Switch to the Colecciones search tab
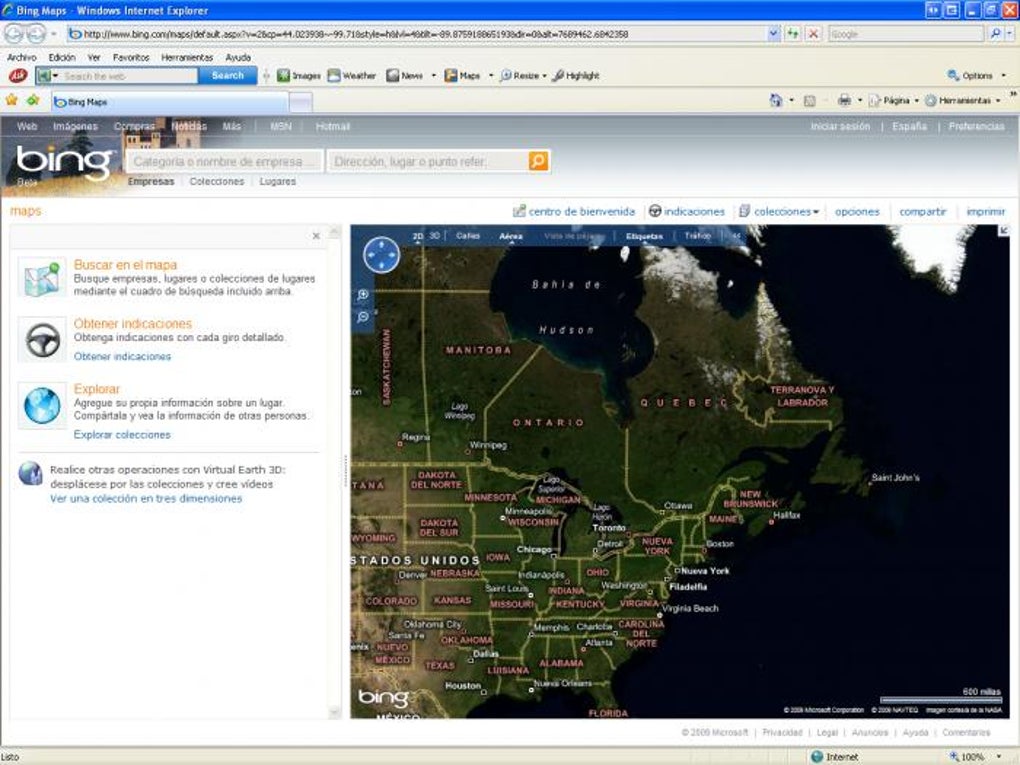1020x765 pixels. pyautogui.click(x=217, y=181)
